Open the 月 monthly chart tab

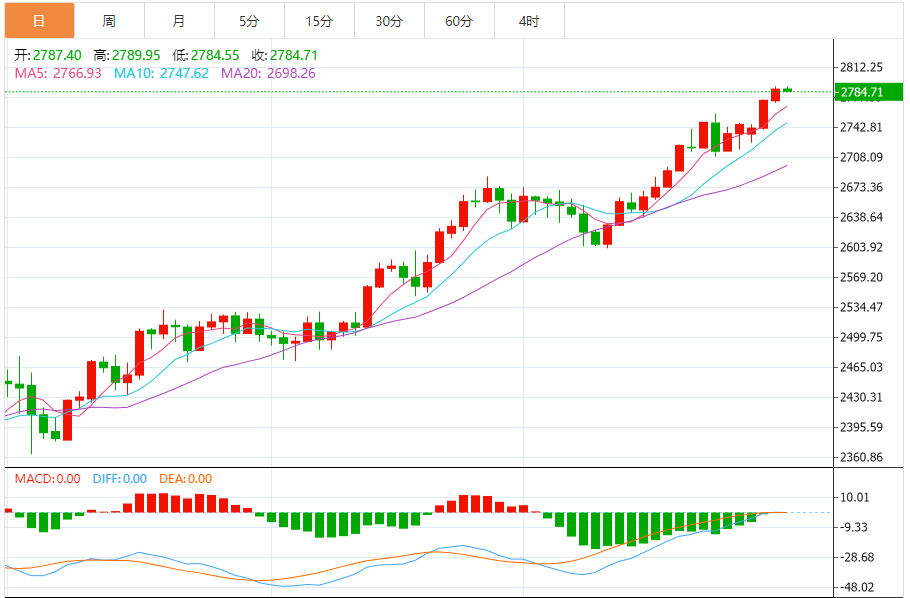tap(178, 20)
